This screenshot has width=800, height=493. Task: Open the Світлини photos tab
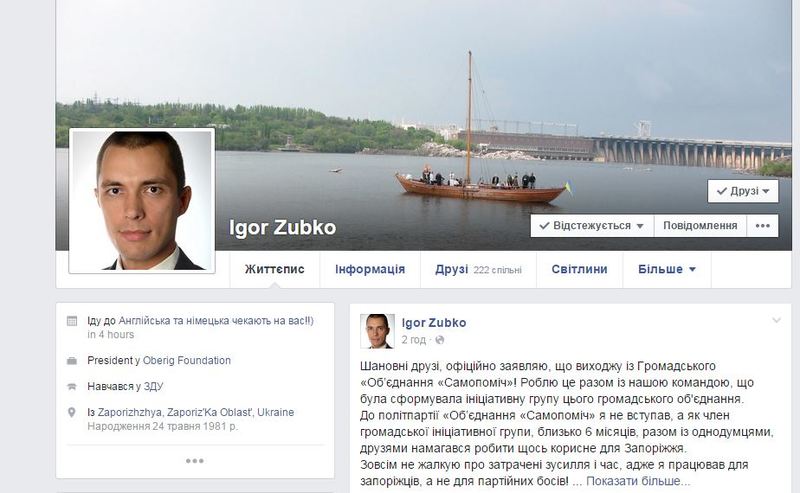tap(579, 269)
